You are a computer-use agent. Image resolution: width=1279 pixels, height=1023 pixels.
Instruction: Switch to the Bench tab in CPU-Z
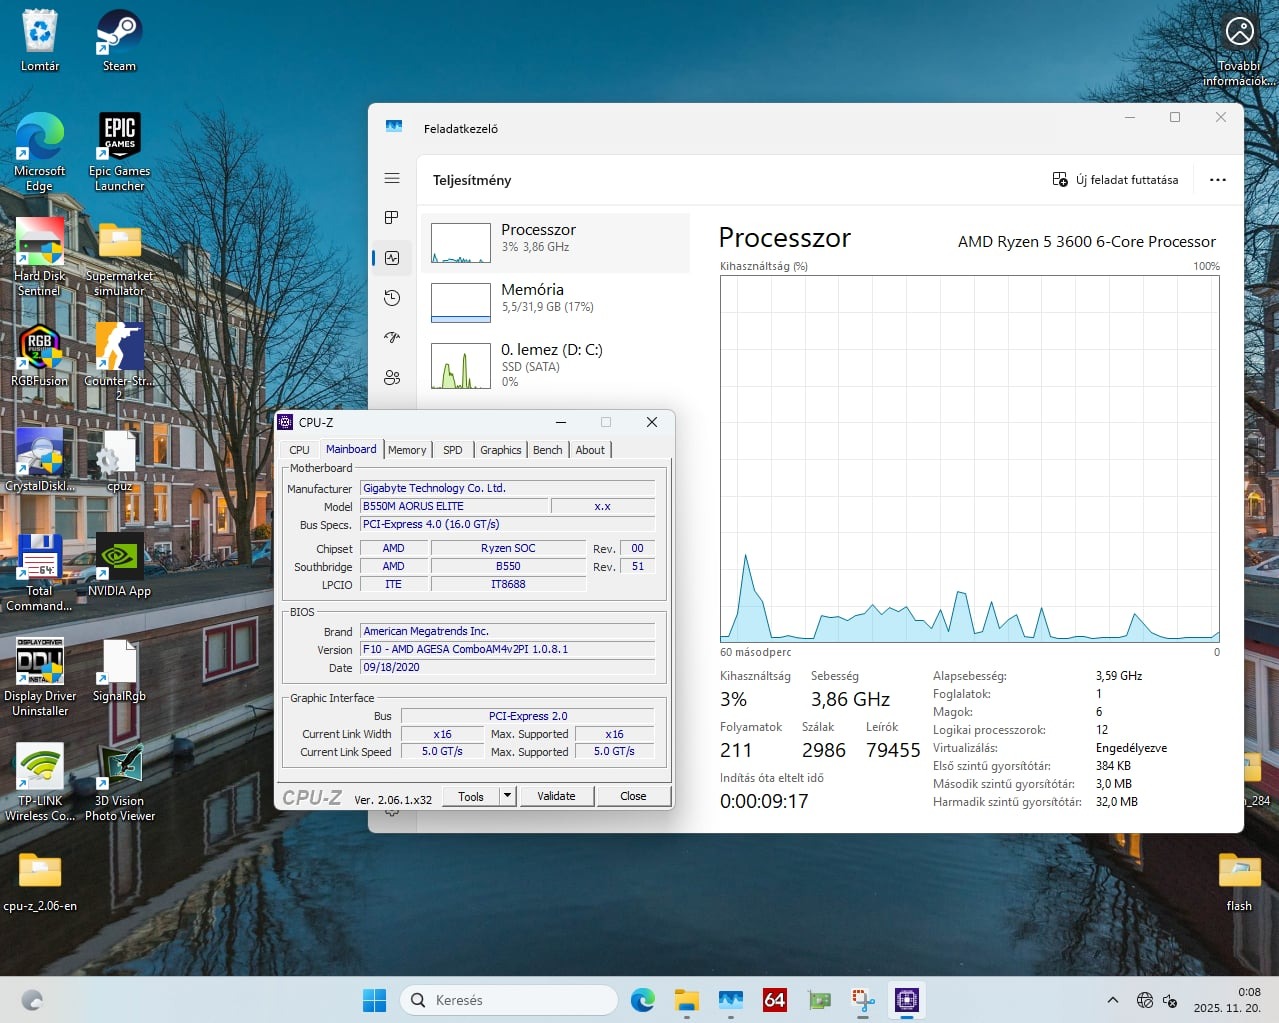(547, 450)
